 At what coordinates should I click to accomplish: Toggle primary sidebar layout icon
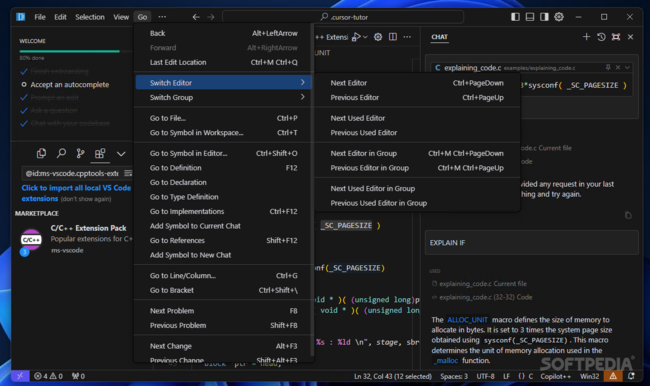point(515,17)
